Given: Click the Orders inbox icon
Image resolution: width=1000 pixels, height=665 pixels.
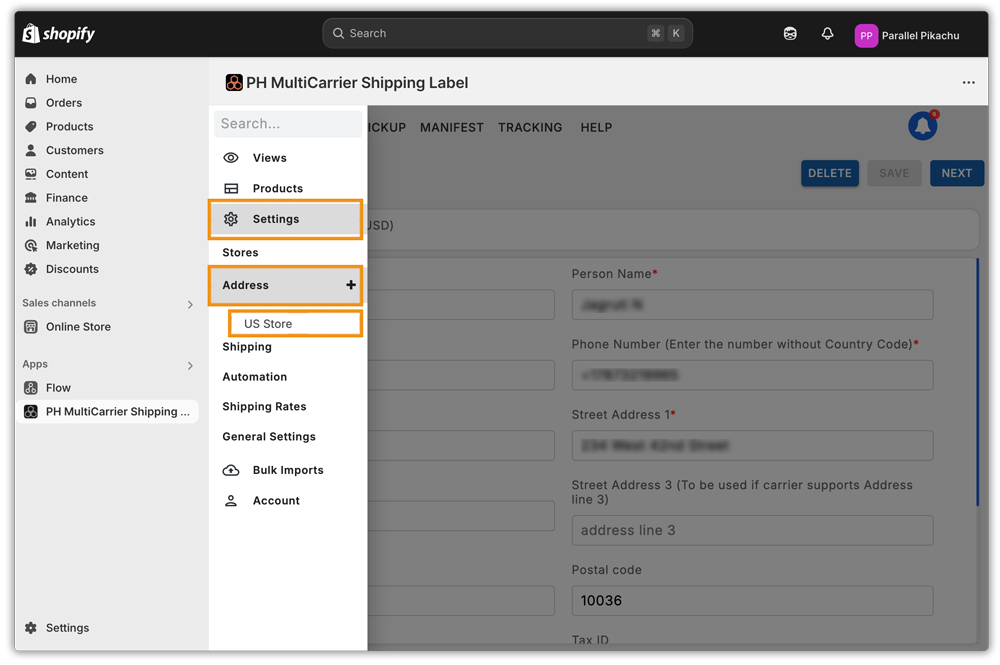Looking at the screenshot, I should point(31,103).
